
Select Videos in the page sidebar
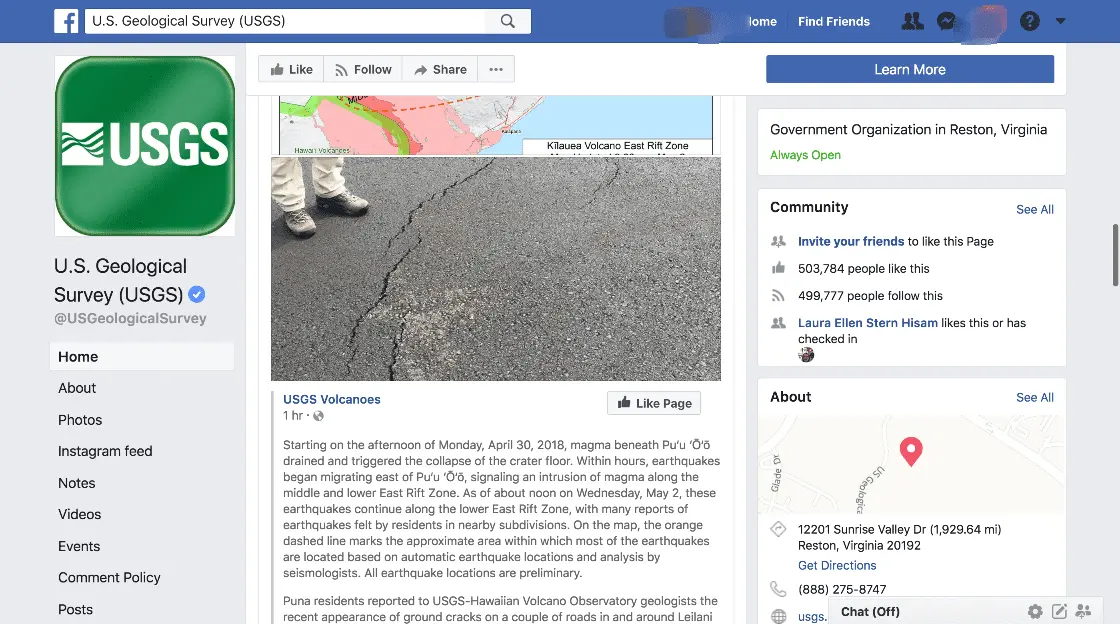point(80,514)
